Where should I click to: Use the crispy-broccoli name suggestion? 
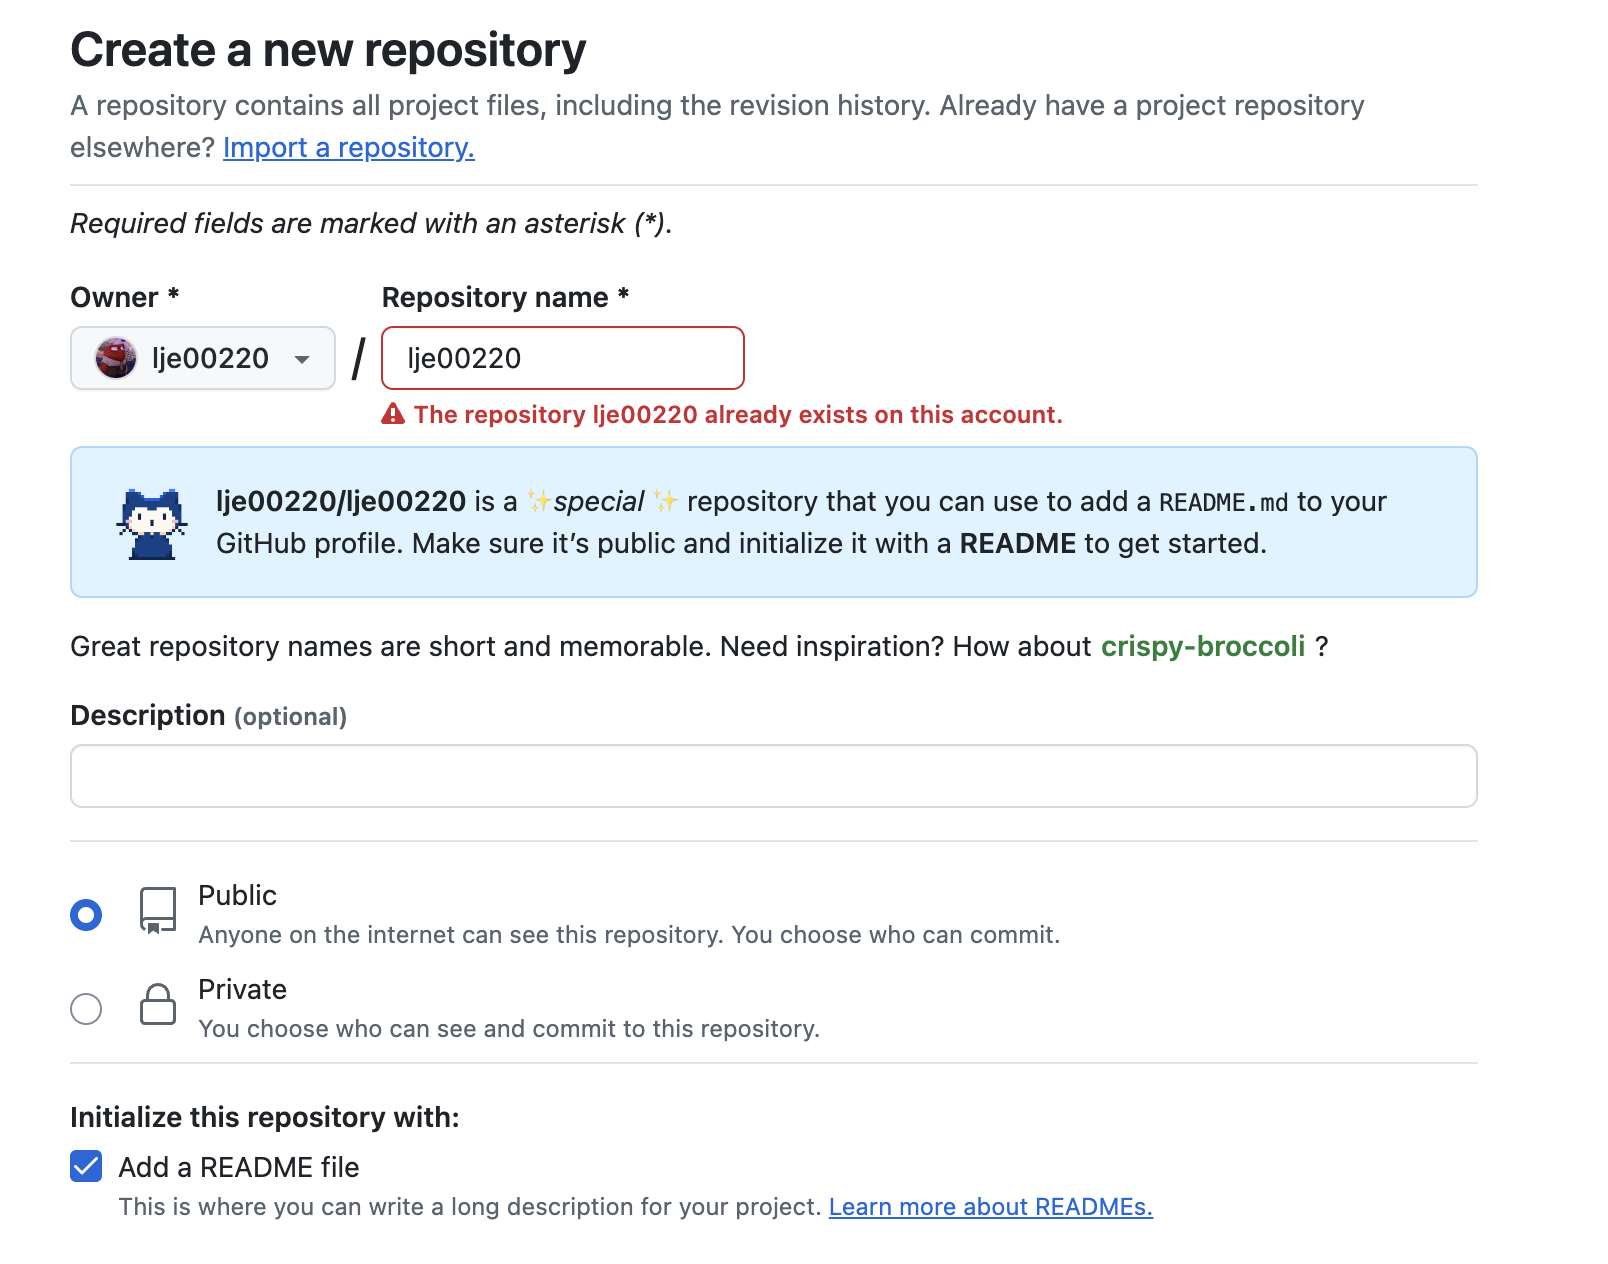click(1202, 646)
